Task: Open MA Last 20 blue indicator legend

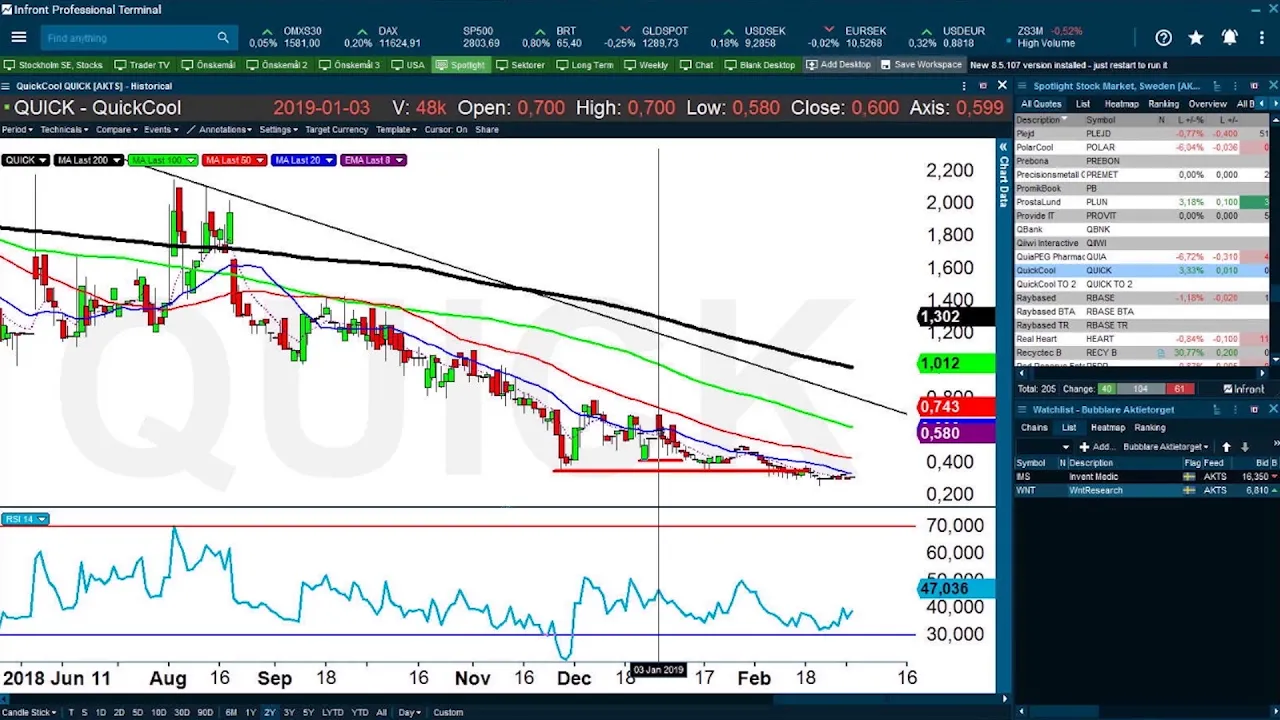Action: click(x=303, y=160)
